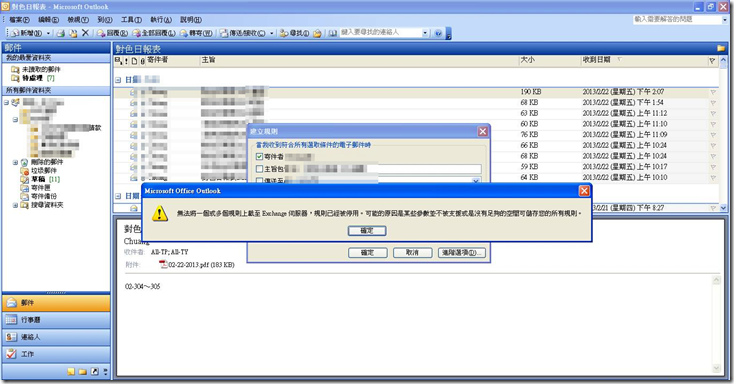Viewport: 734px width, 384px height.
Task: Select the 待處理 follow-up folder
Action: point(33,78)
